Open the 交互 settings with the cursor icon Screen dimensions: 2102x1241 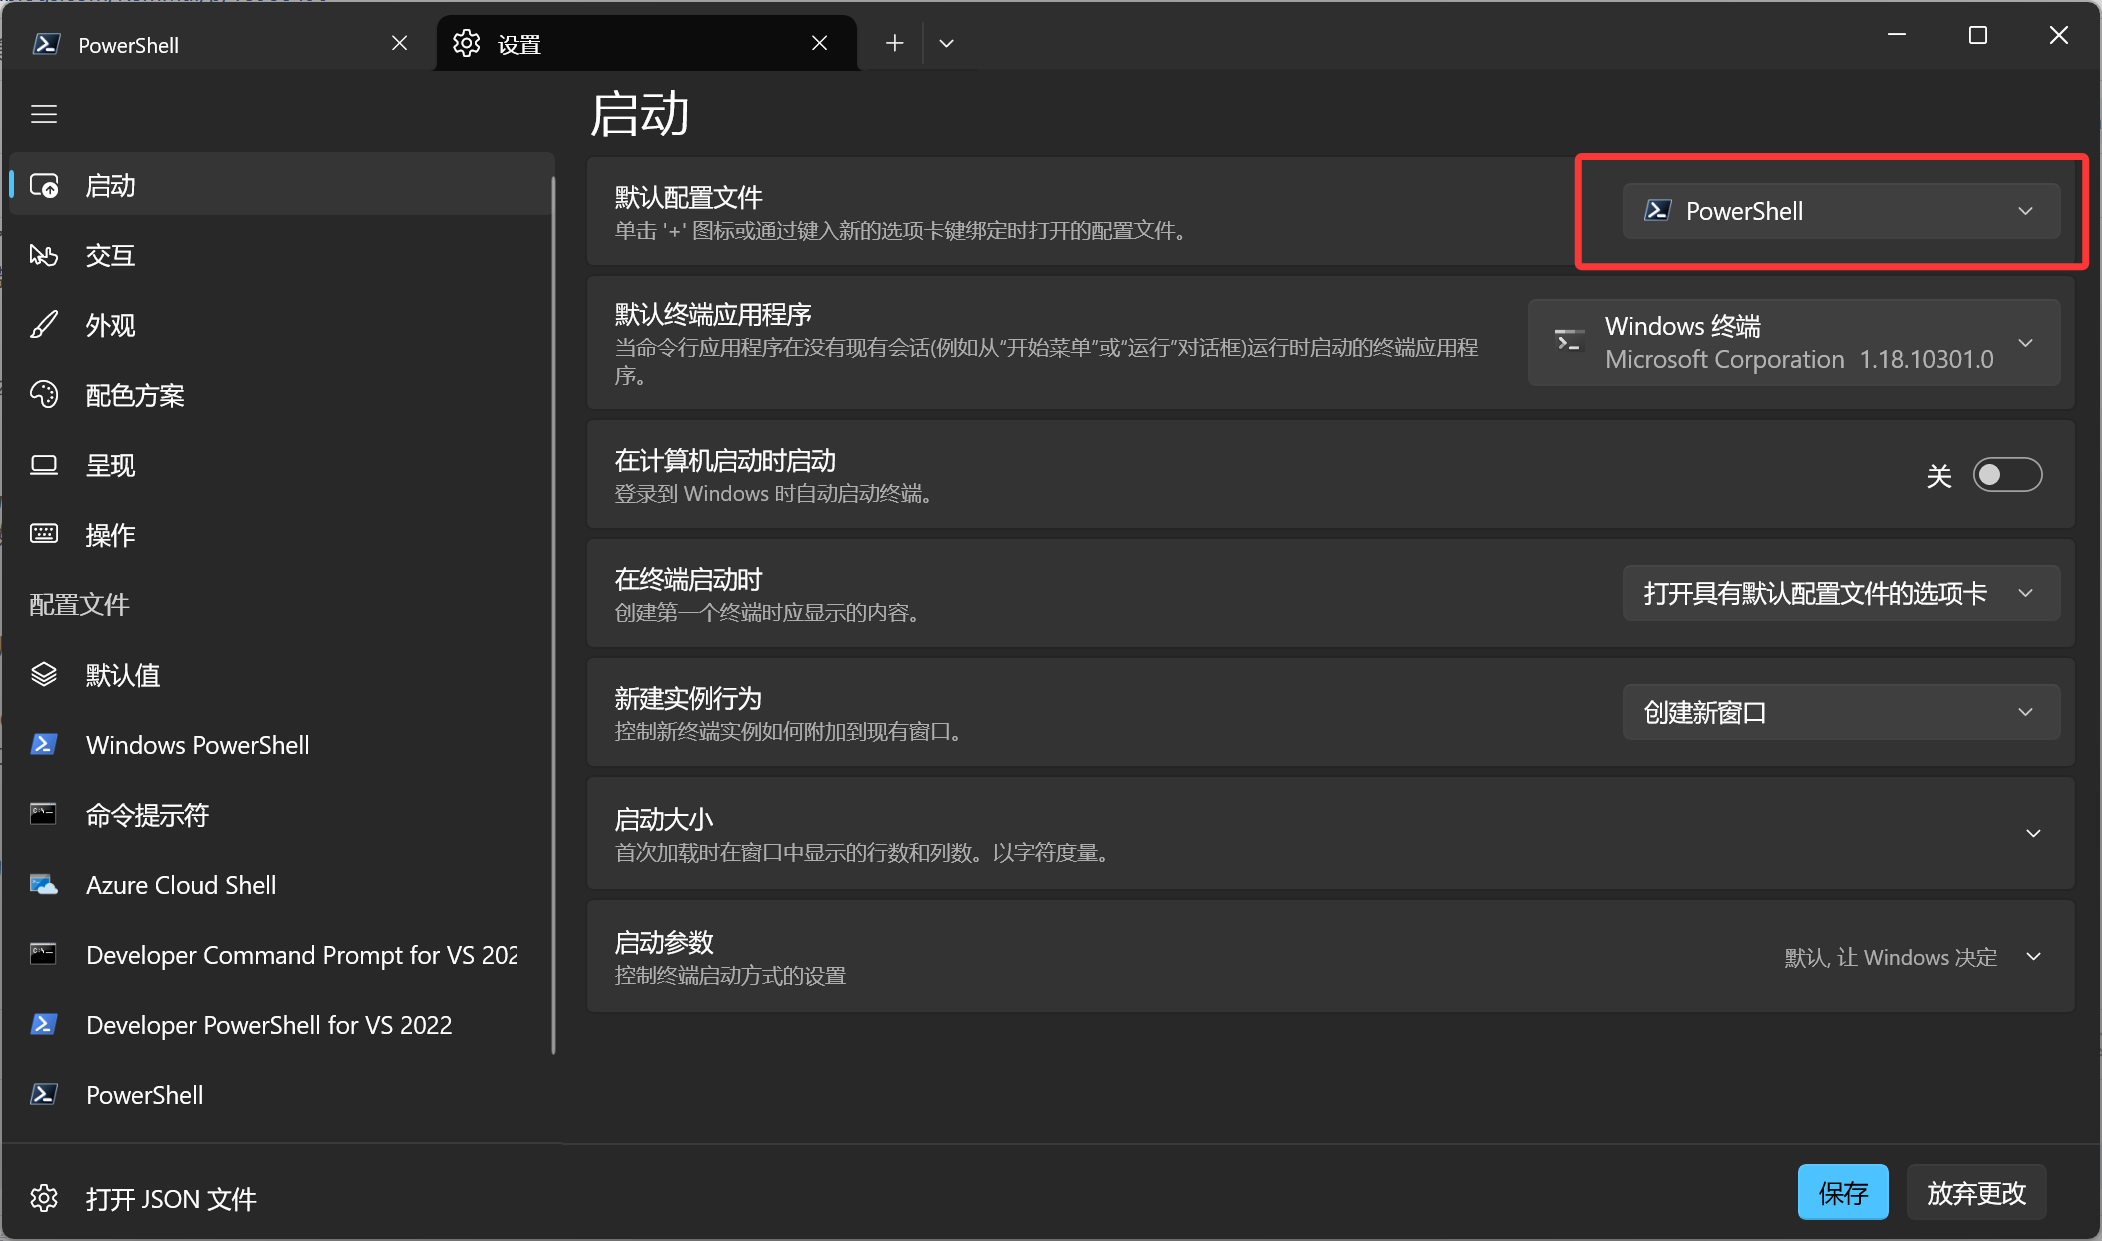[44, 256]
